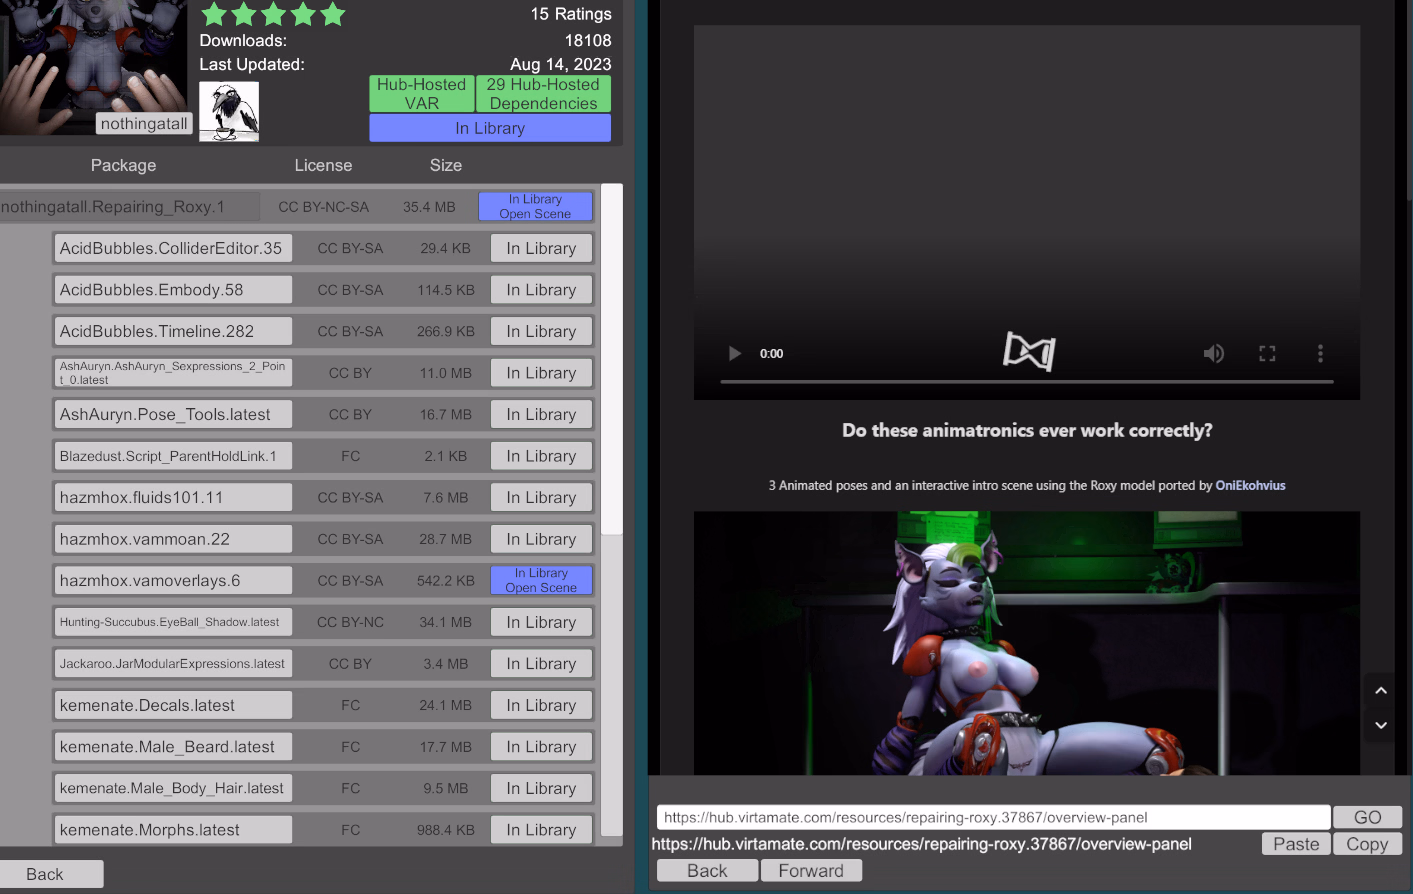Viewport: 1413px width, 894px height.
Task: Click the Paste button for the URL
Action: (x=1296, y=844)
